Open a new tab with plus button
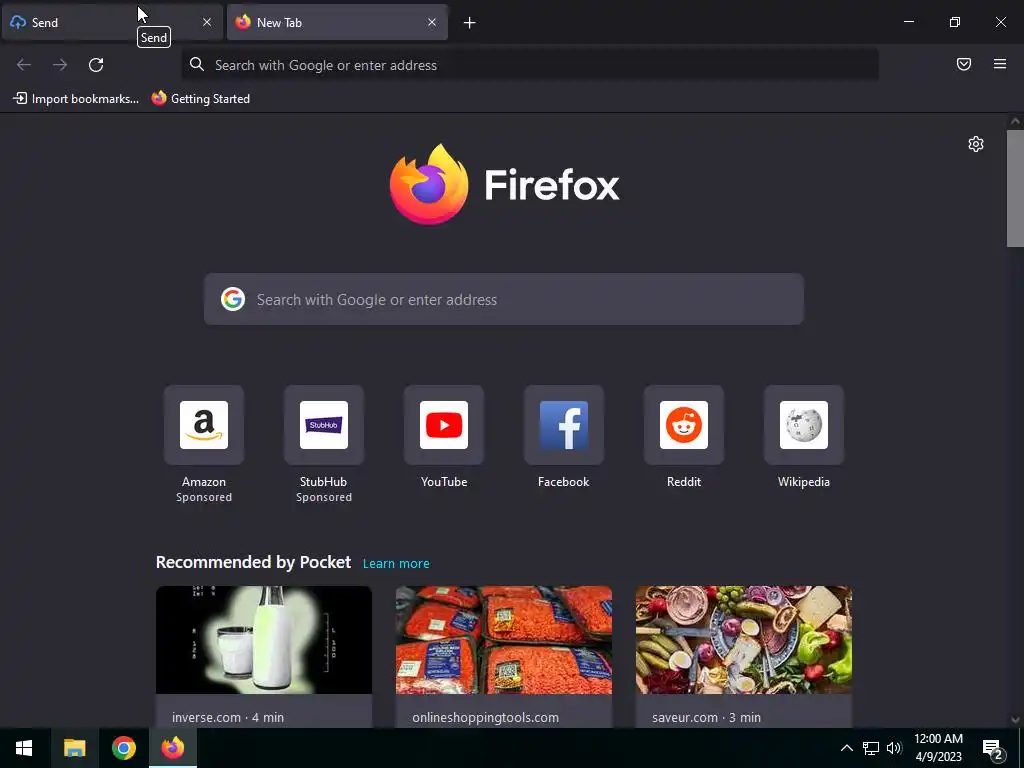The image size is (1024, 768). click(470, 23)
